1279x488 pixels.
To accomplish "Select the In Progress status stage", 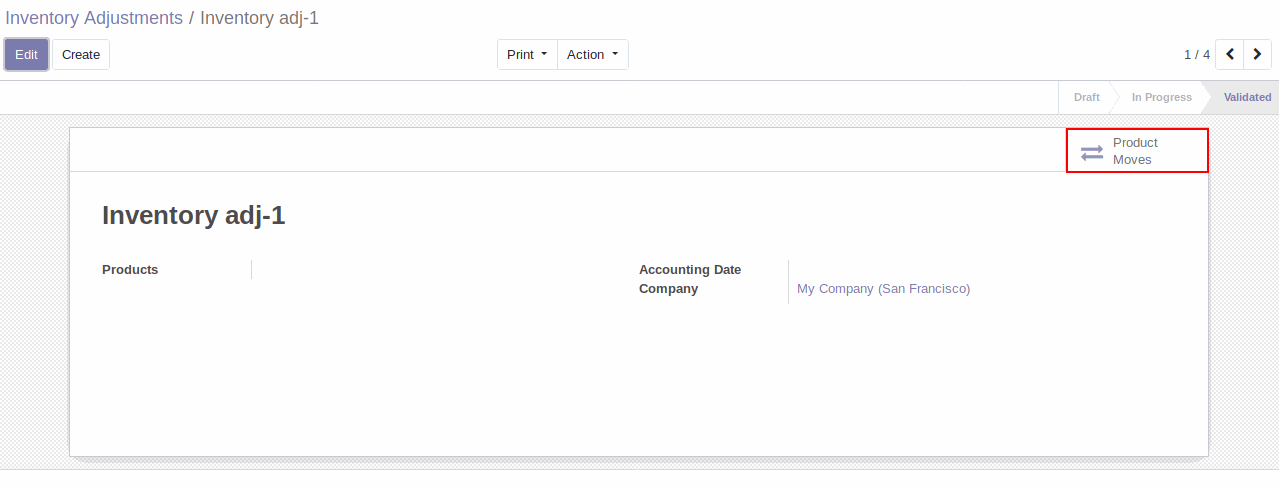I will [1161, 97].
